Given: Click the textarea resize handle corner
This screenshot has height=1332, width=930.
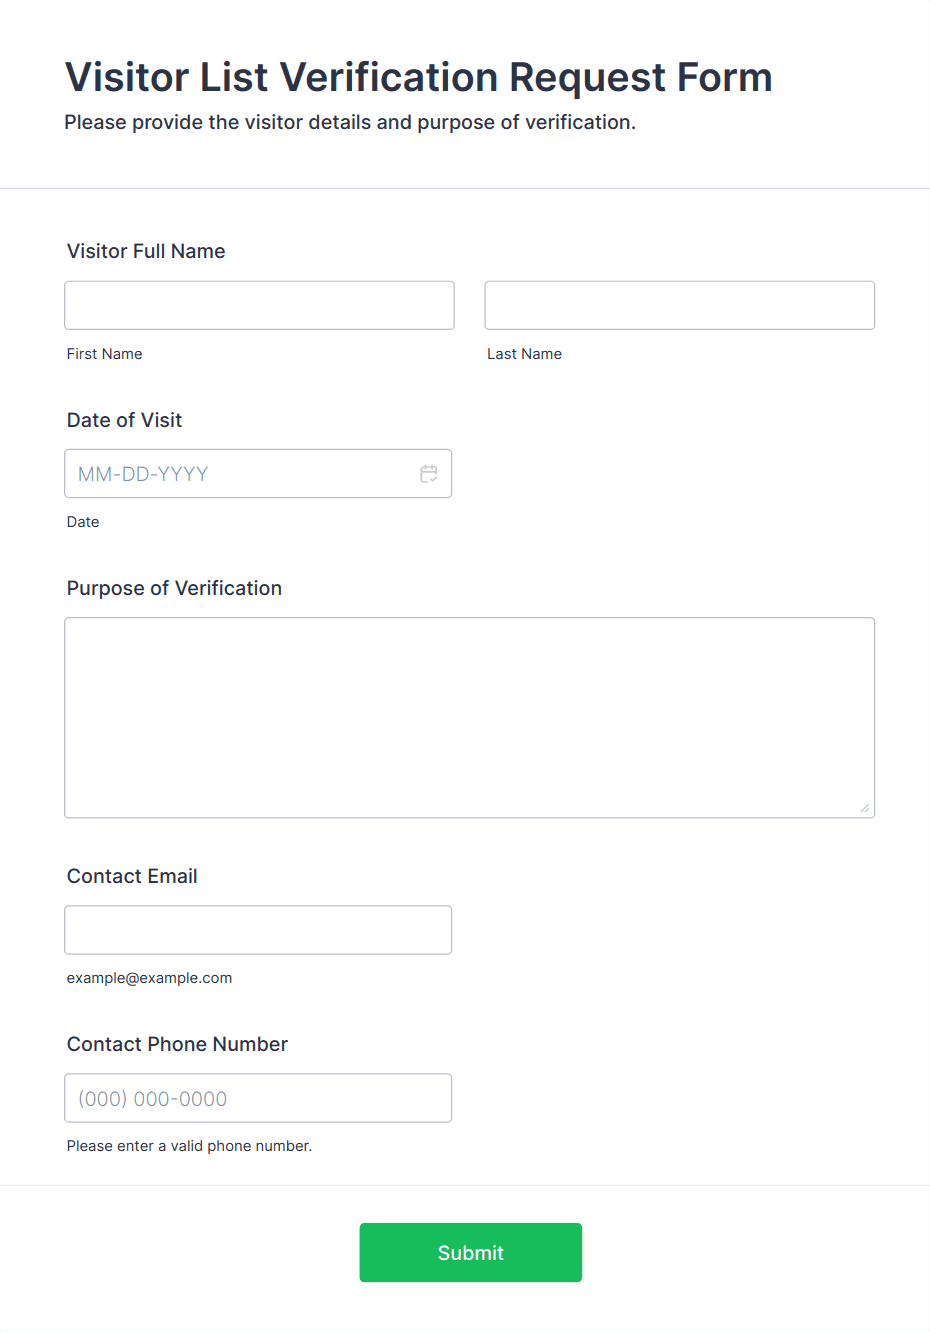Looking at the screenshot, I should [865, 808].
